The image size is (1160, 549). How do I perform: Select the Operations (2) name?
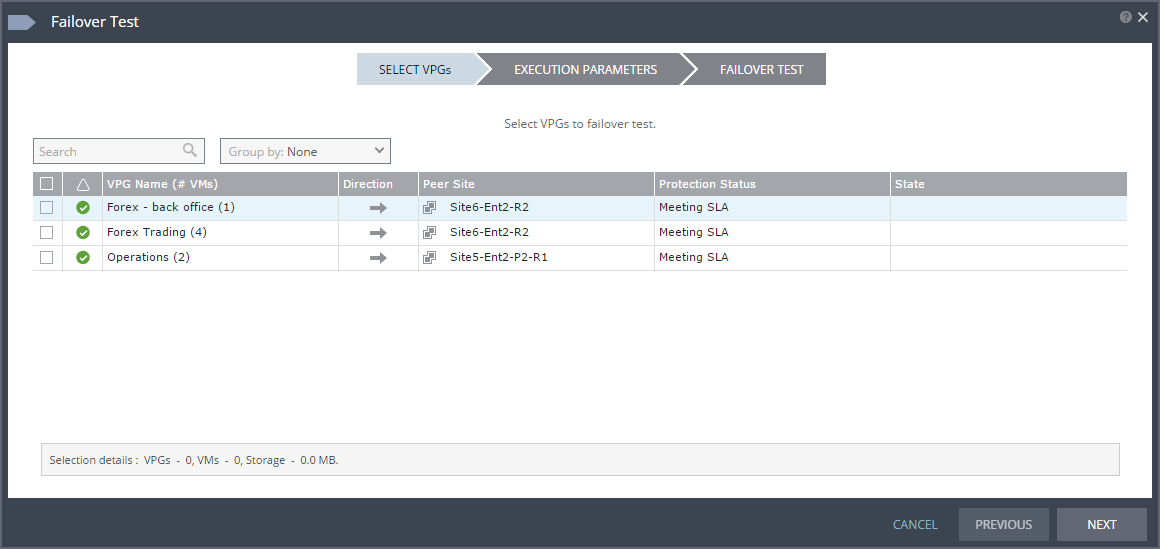(148, 257)
